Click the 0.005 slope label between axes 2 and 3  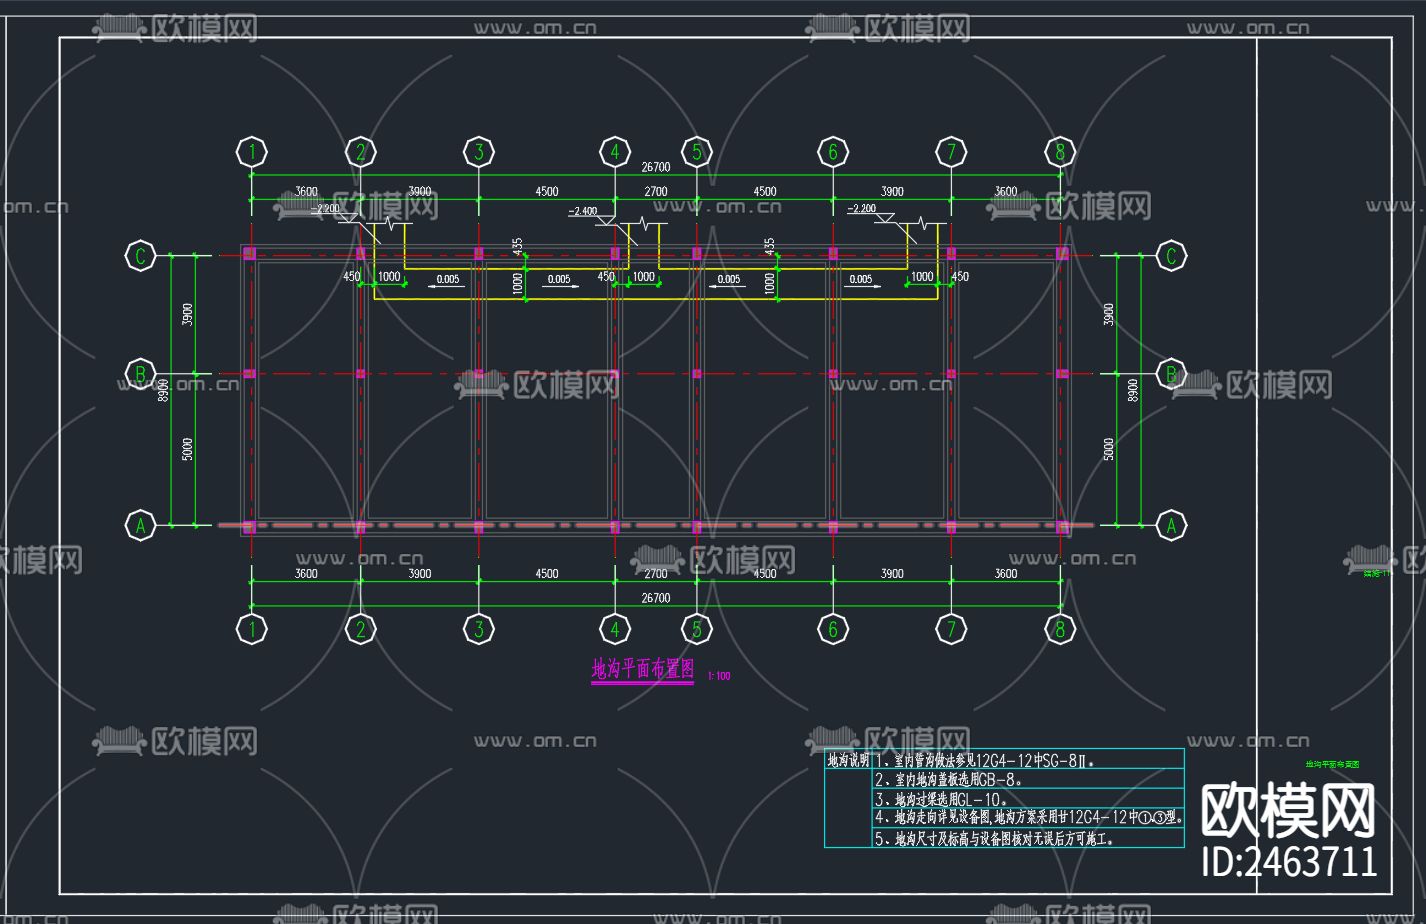pyautogui.click(x=448, y=279)
